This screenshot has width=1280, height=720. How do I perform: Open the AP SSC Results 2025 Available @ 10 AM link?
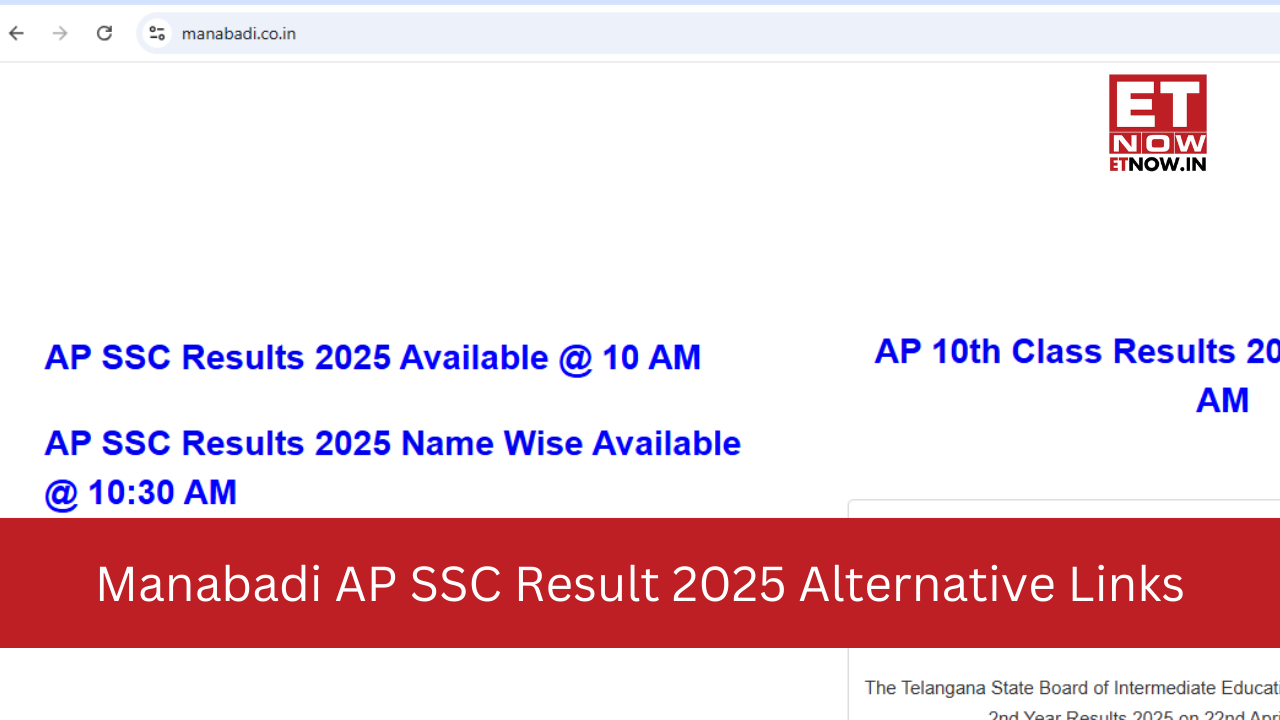pyautogui.click(x=373, y=357)
